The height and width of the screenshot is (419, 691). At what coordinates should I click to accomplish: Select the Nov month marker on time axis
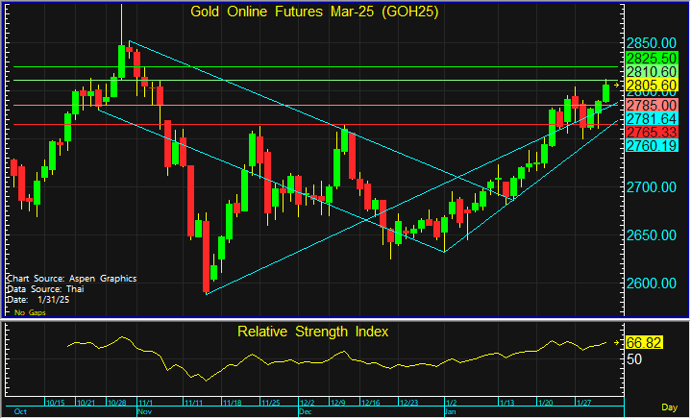[x=143, y=411]
